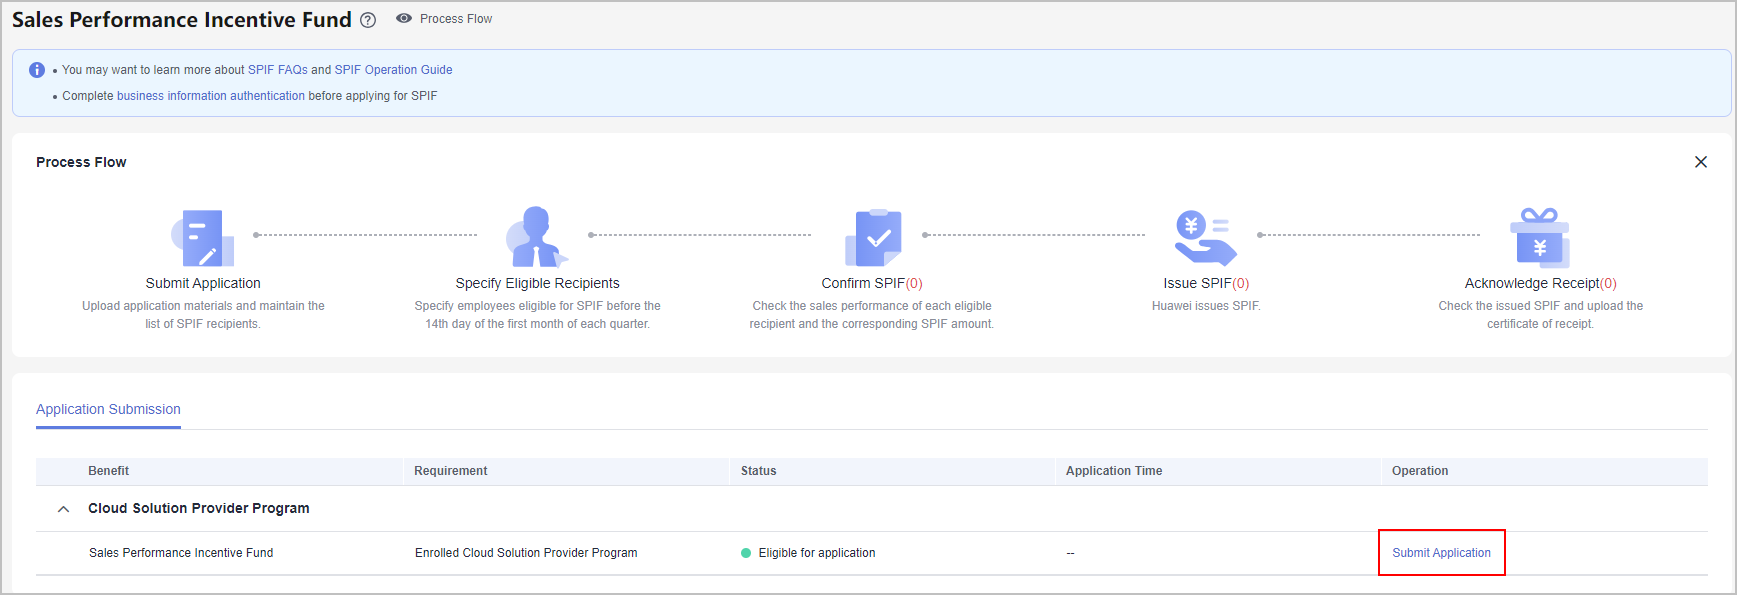Collapse Cloud Solution Provider Program row
Screen dimensions: 1737x595
[63, 509]
